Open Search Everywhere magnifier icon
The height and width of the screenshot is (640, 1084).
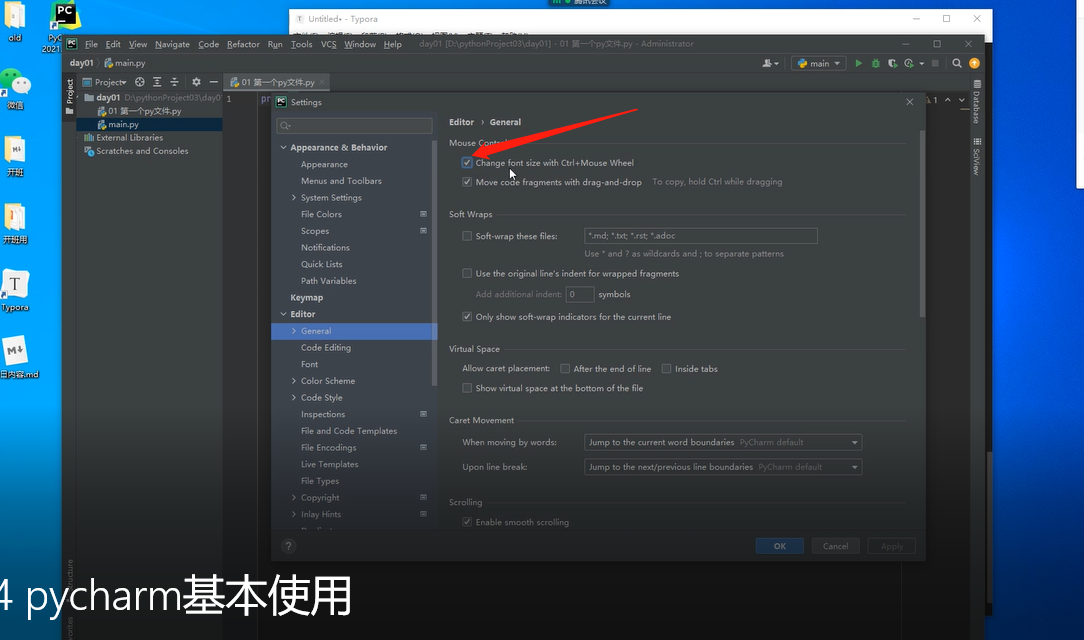[x=957, y=63]
